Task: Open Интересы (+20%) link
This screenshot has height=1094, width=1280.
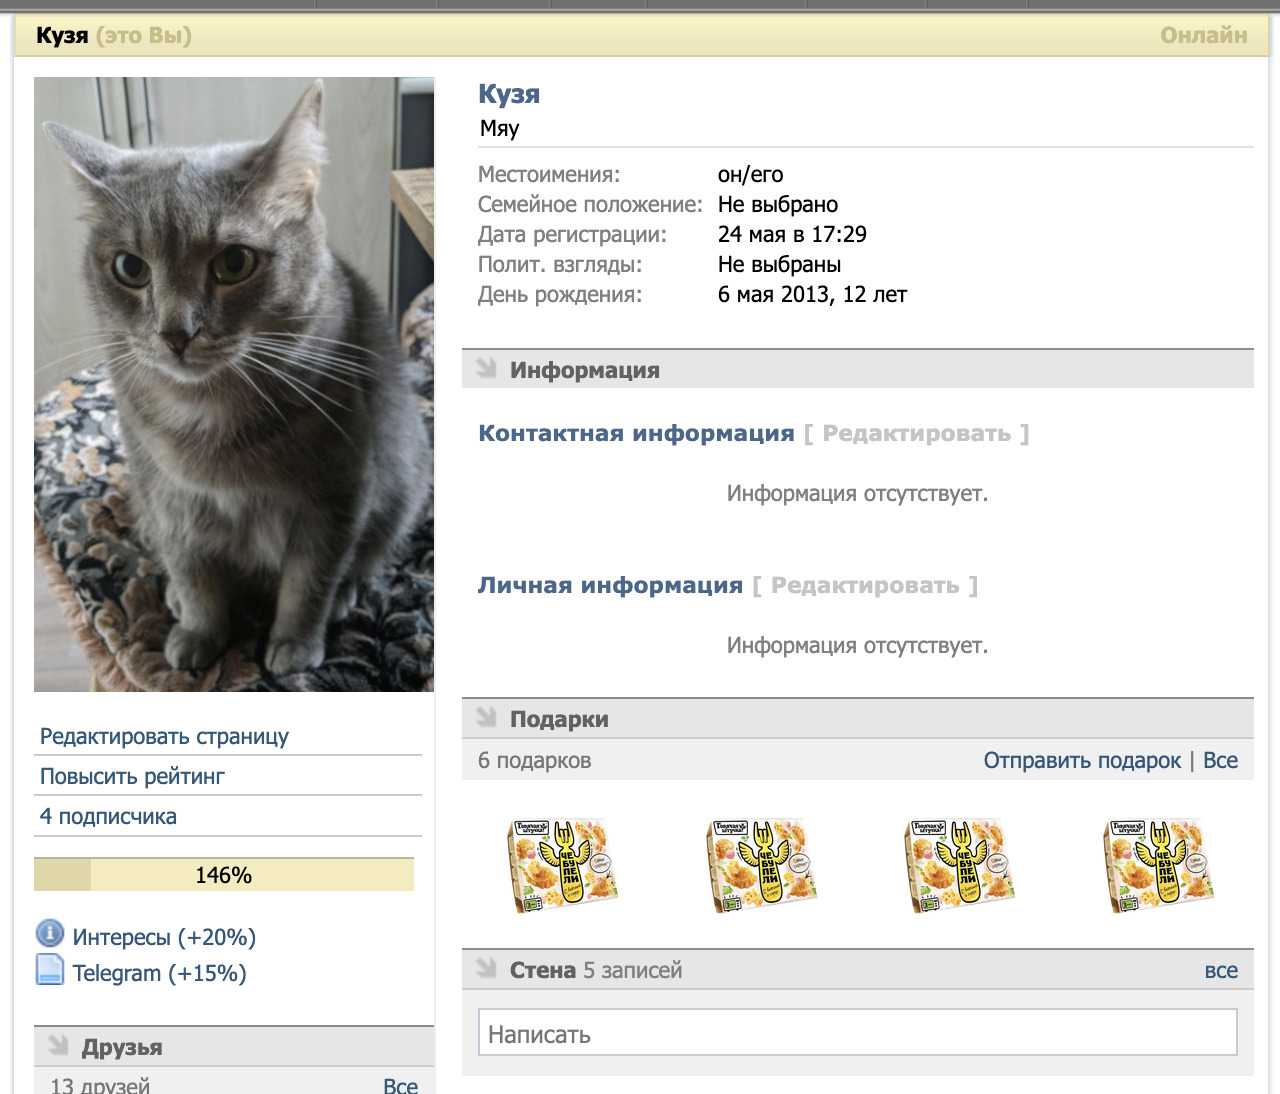Action: pos(164,937)
